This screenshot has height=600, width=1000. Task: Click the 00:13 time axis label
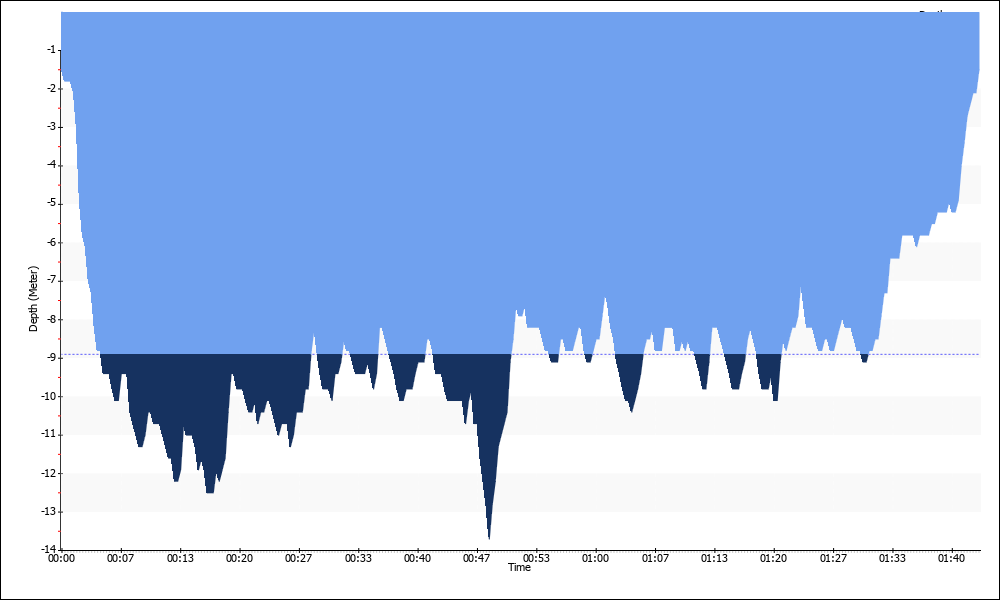click(180, 559)
